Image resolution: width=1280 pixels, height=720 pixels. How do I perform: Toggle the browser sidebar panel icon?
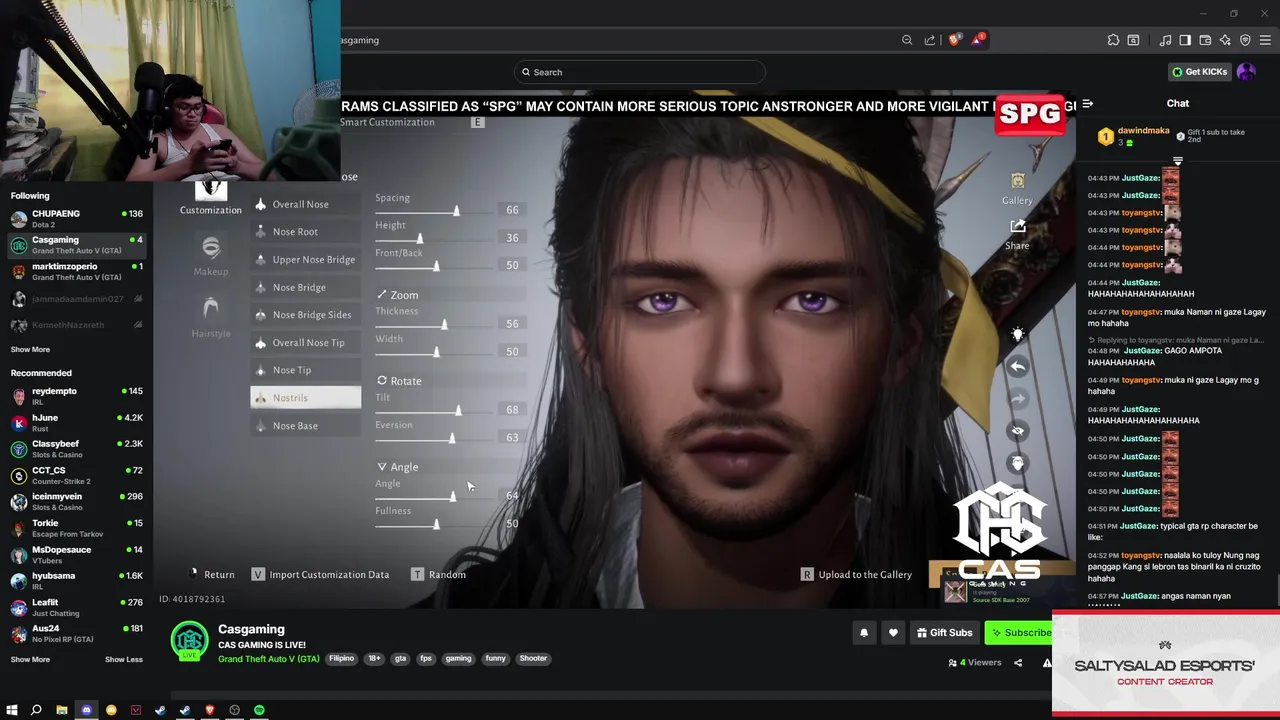point(1185,40)
